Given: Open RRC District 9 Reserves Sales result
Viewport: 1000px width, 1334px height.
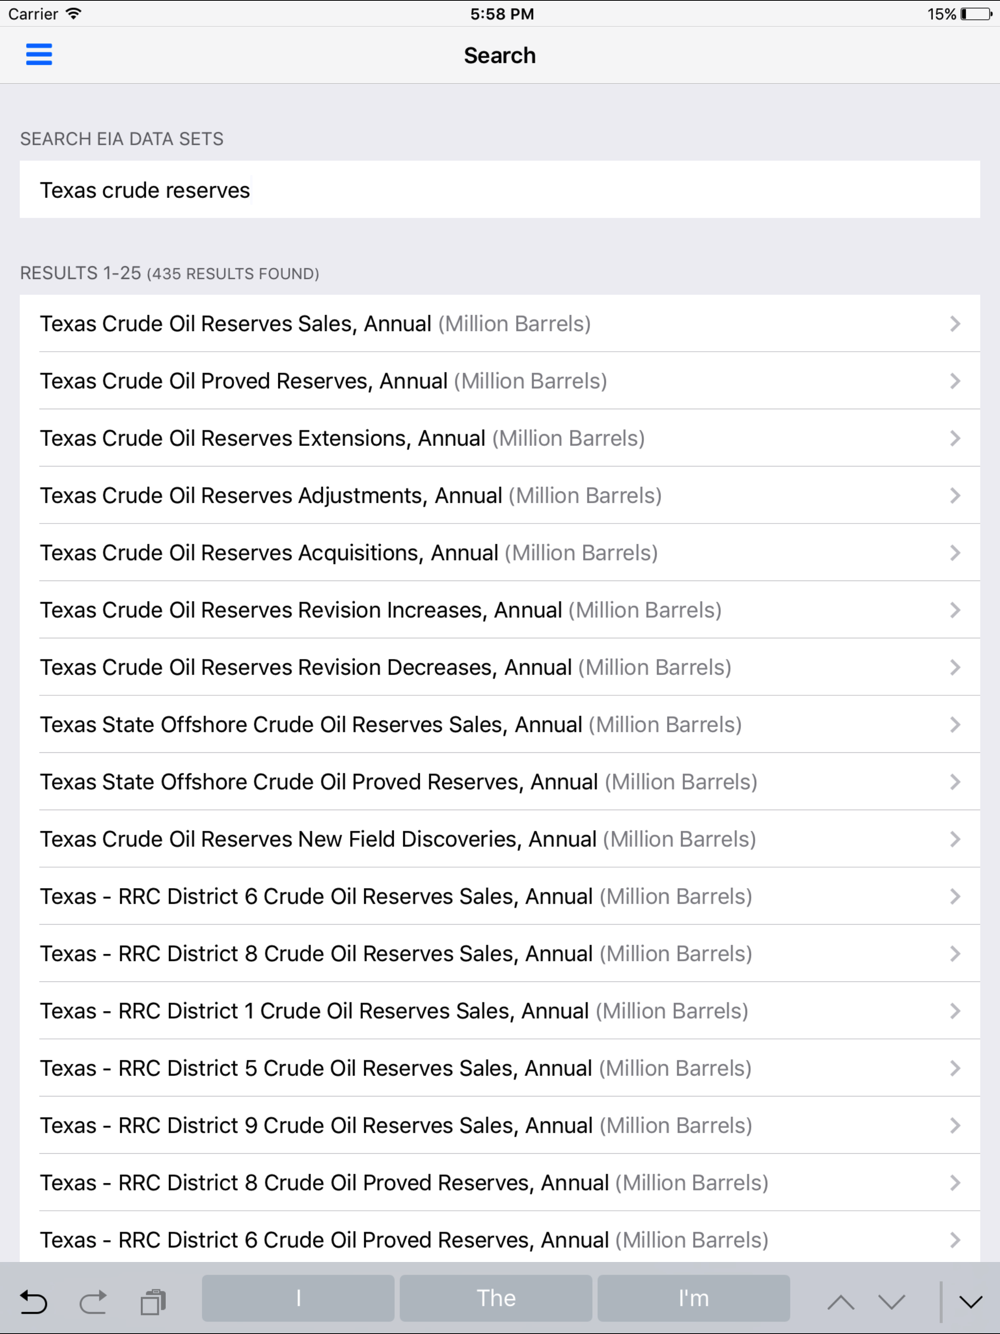Looking at the screenshot, I should coord(395,1126).
